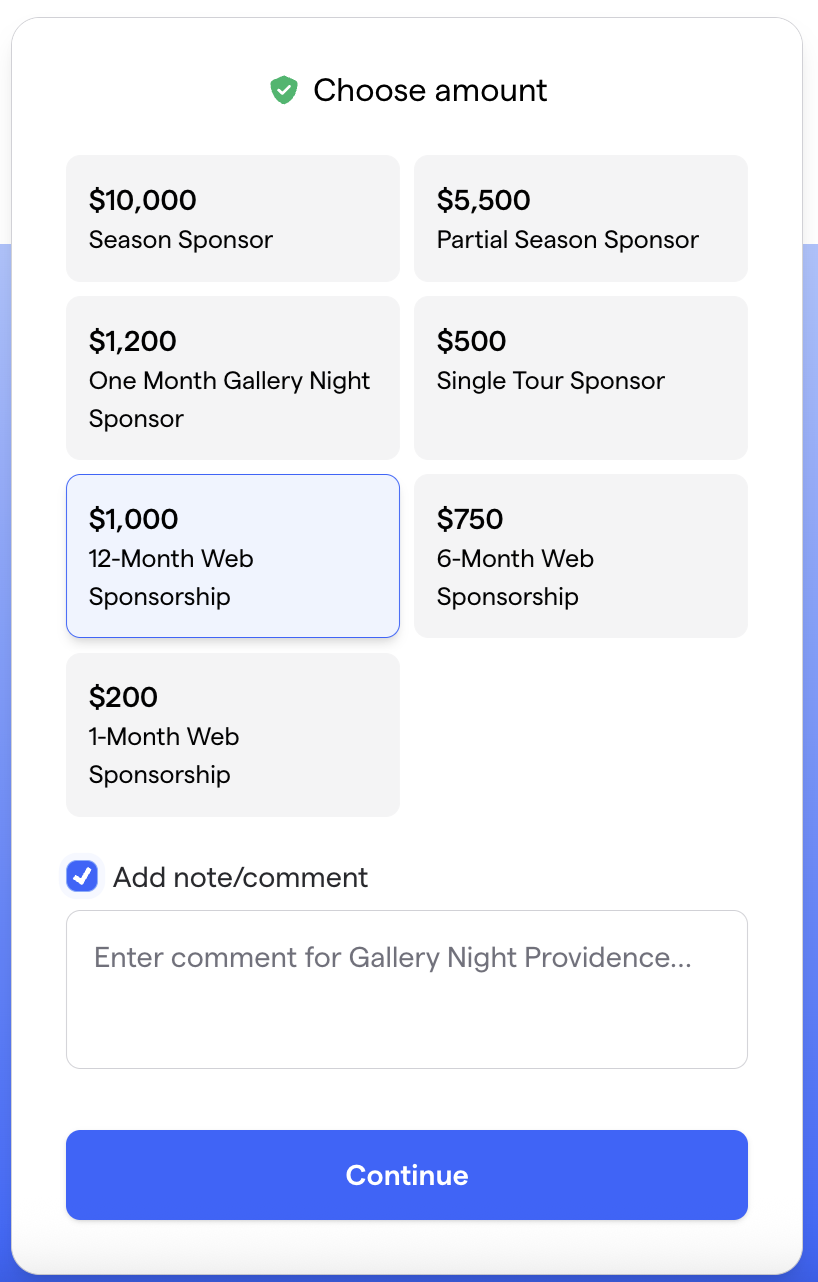
Task: Select the $500 Single Tour Sponsor card
Action: point(580,377)
